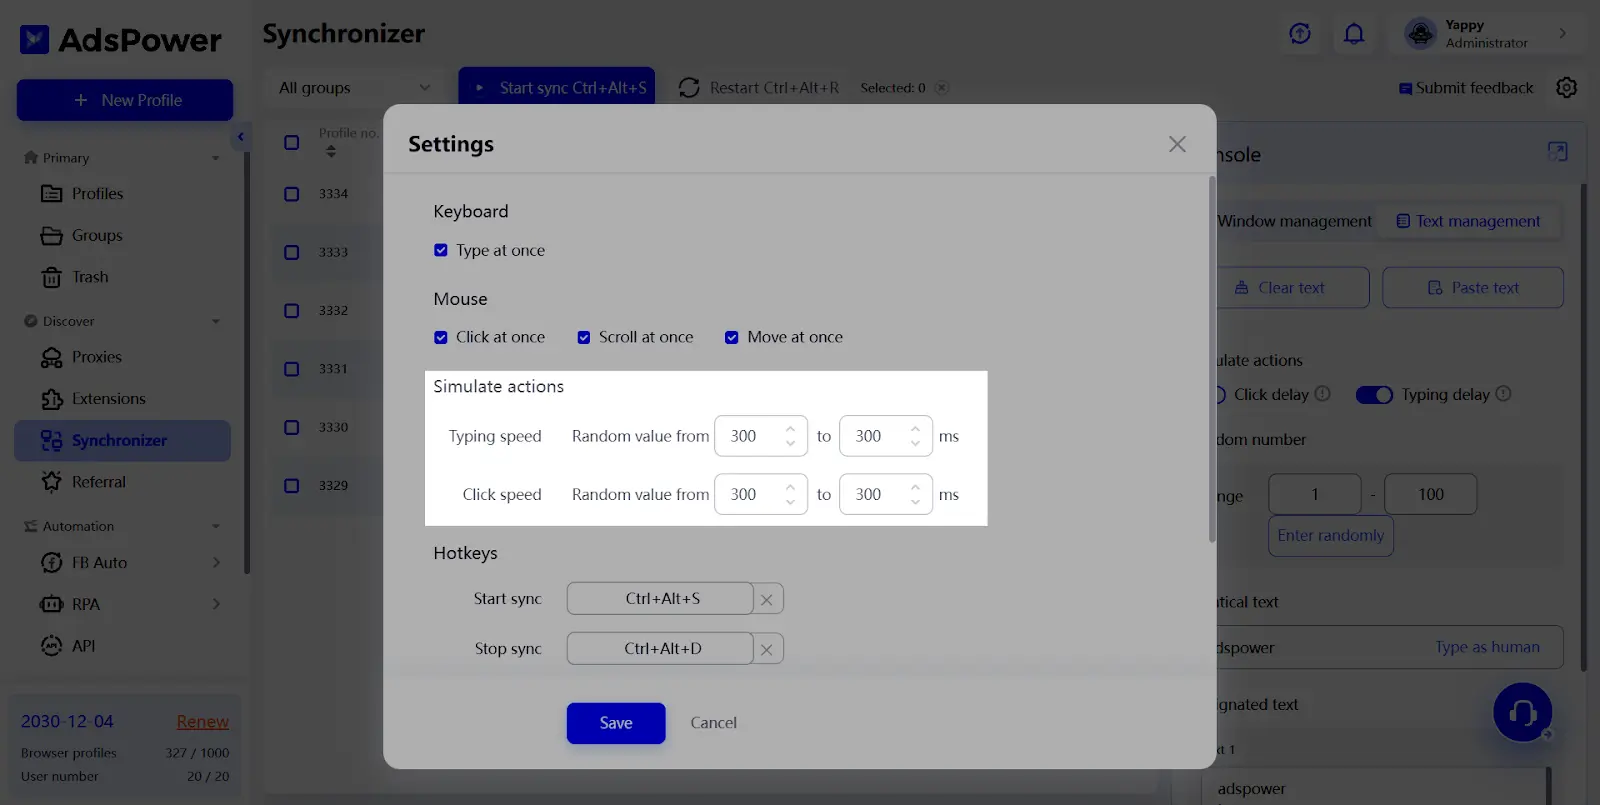Image resolution: width=1600 pixels, height=805 pixels.
Task: Uncheck the Type at once checkbox
Action: (441, 251)
